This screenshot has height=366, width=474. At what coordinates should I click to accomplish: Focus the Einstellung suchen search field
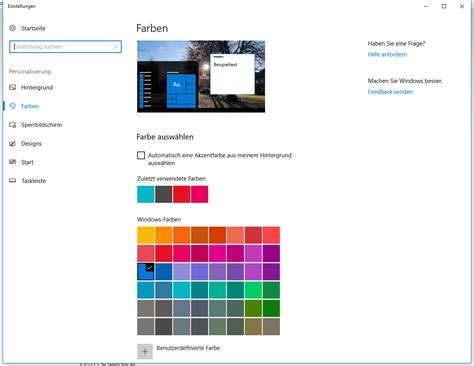[65, 47]
